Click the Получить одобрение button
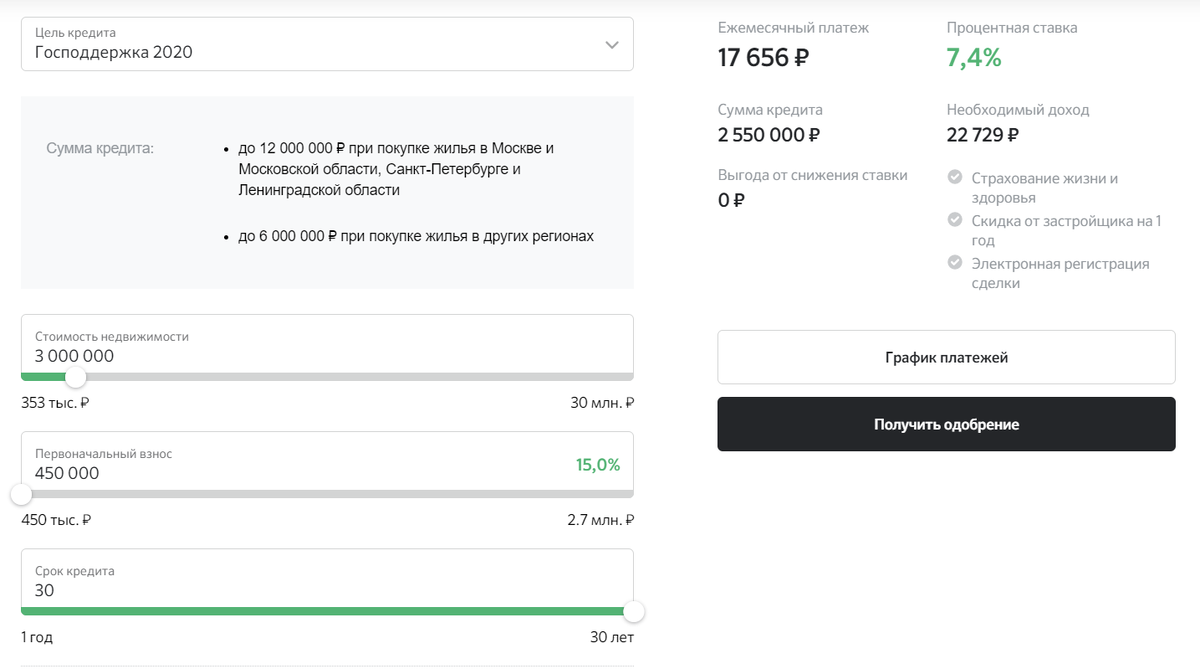Viewport: 1200px width, 669px height. click(x=946, y=425)
